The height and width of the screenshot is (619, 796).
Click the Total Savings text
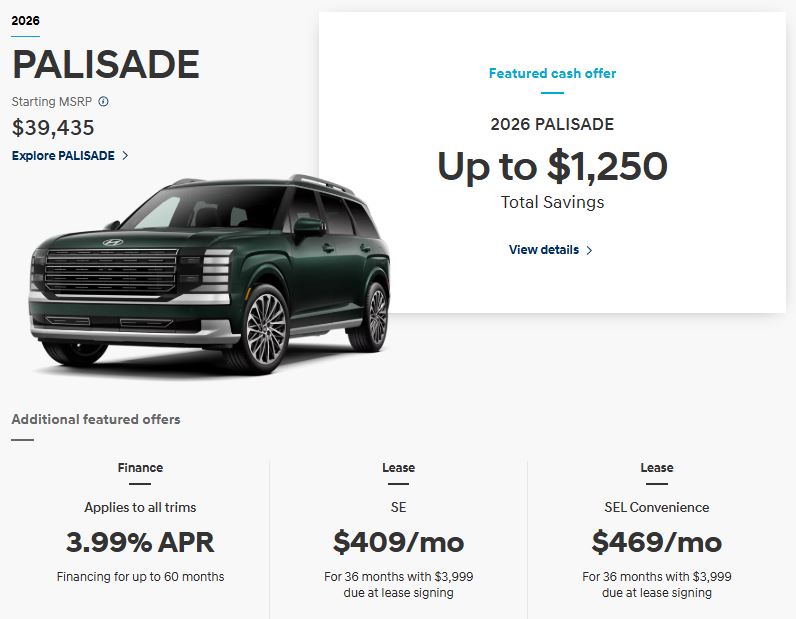[x=552, y=202]
